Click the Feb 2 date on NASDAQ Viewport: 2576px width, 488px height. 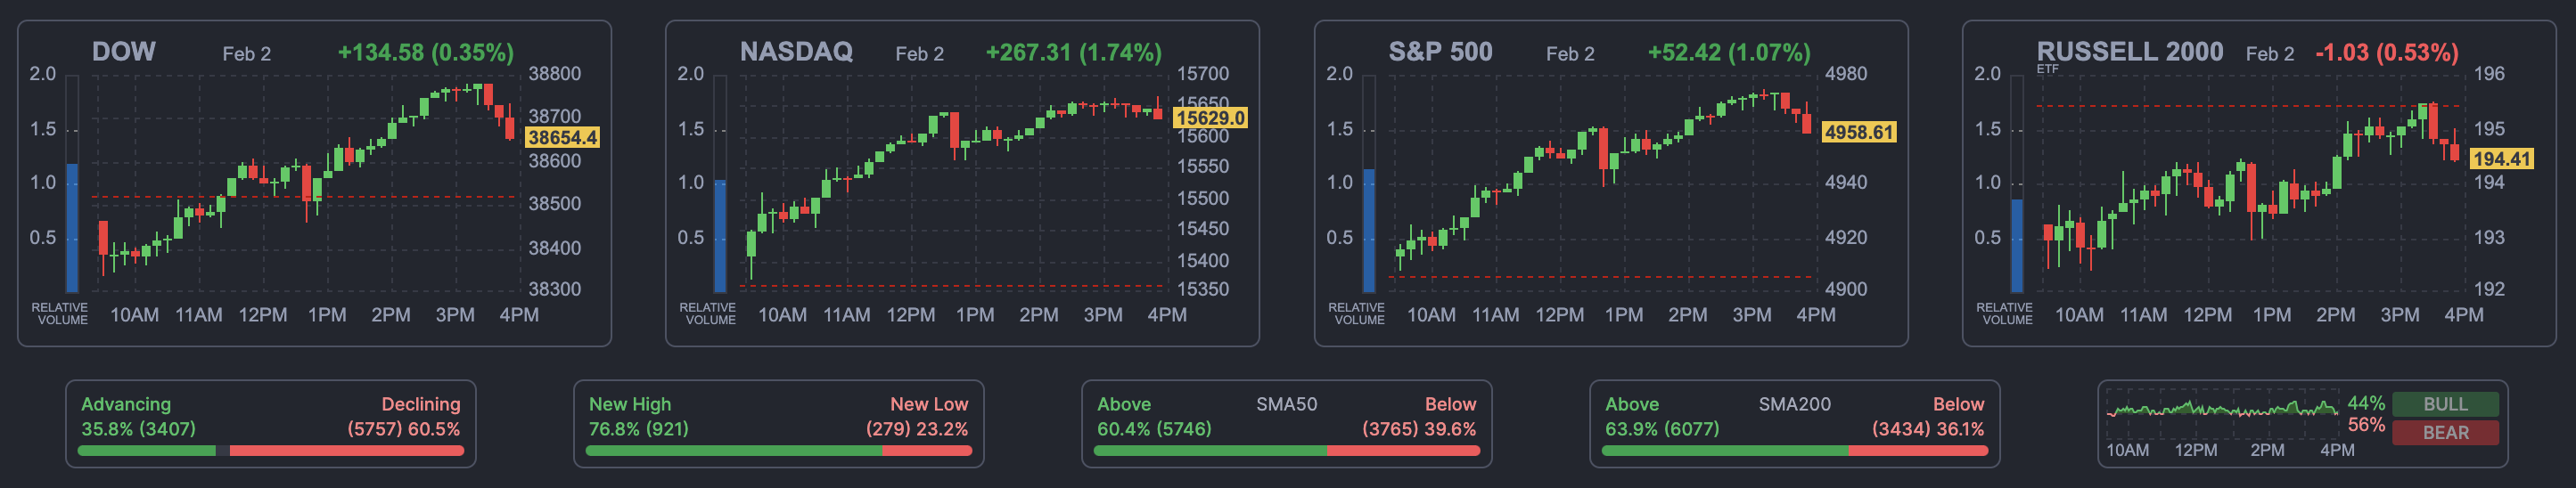click(919, 54)
